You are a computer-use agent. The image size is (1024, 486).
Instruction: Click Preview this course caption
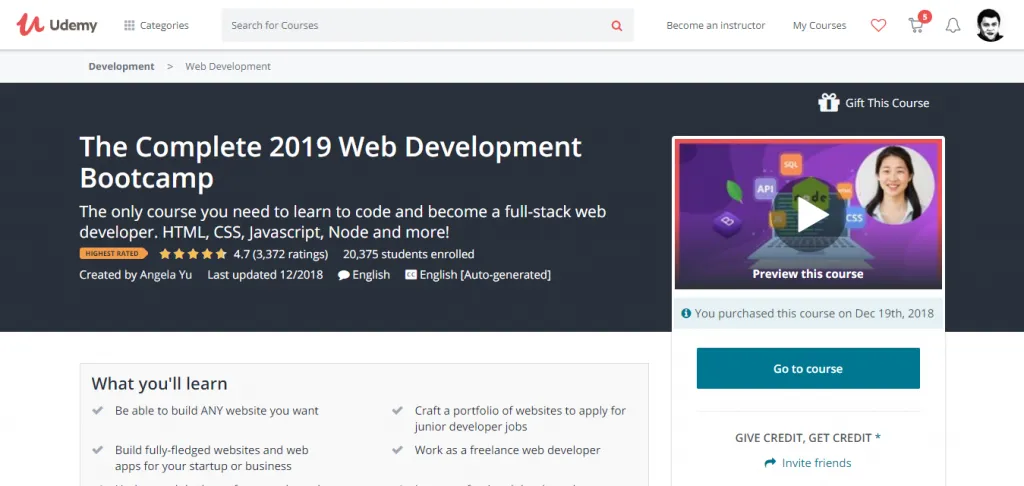coord(808,274)
